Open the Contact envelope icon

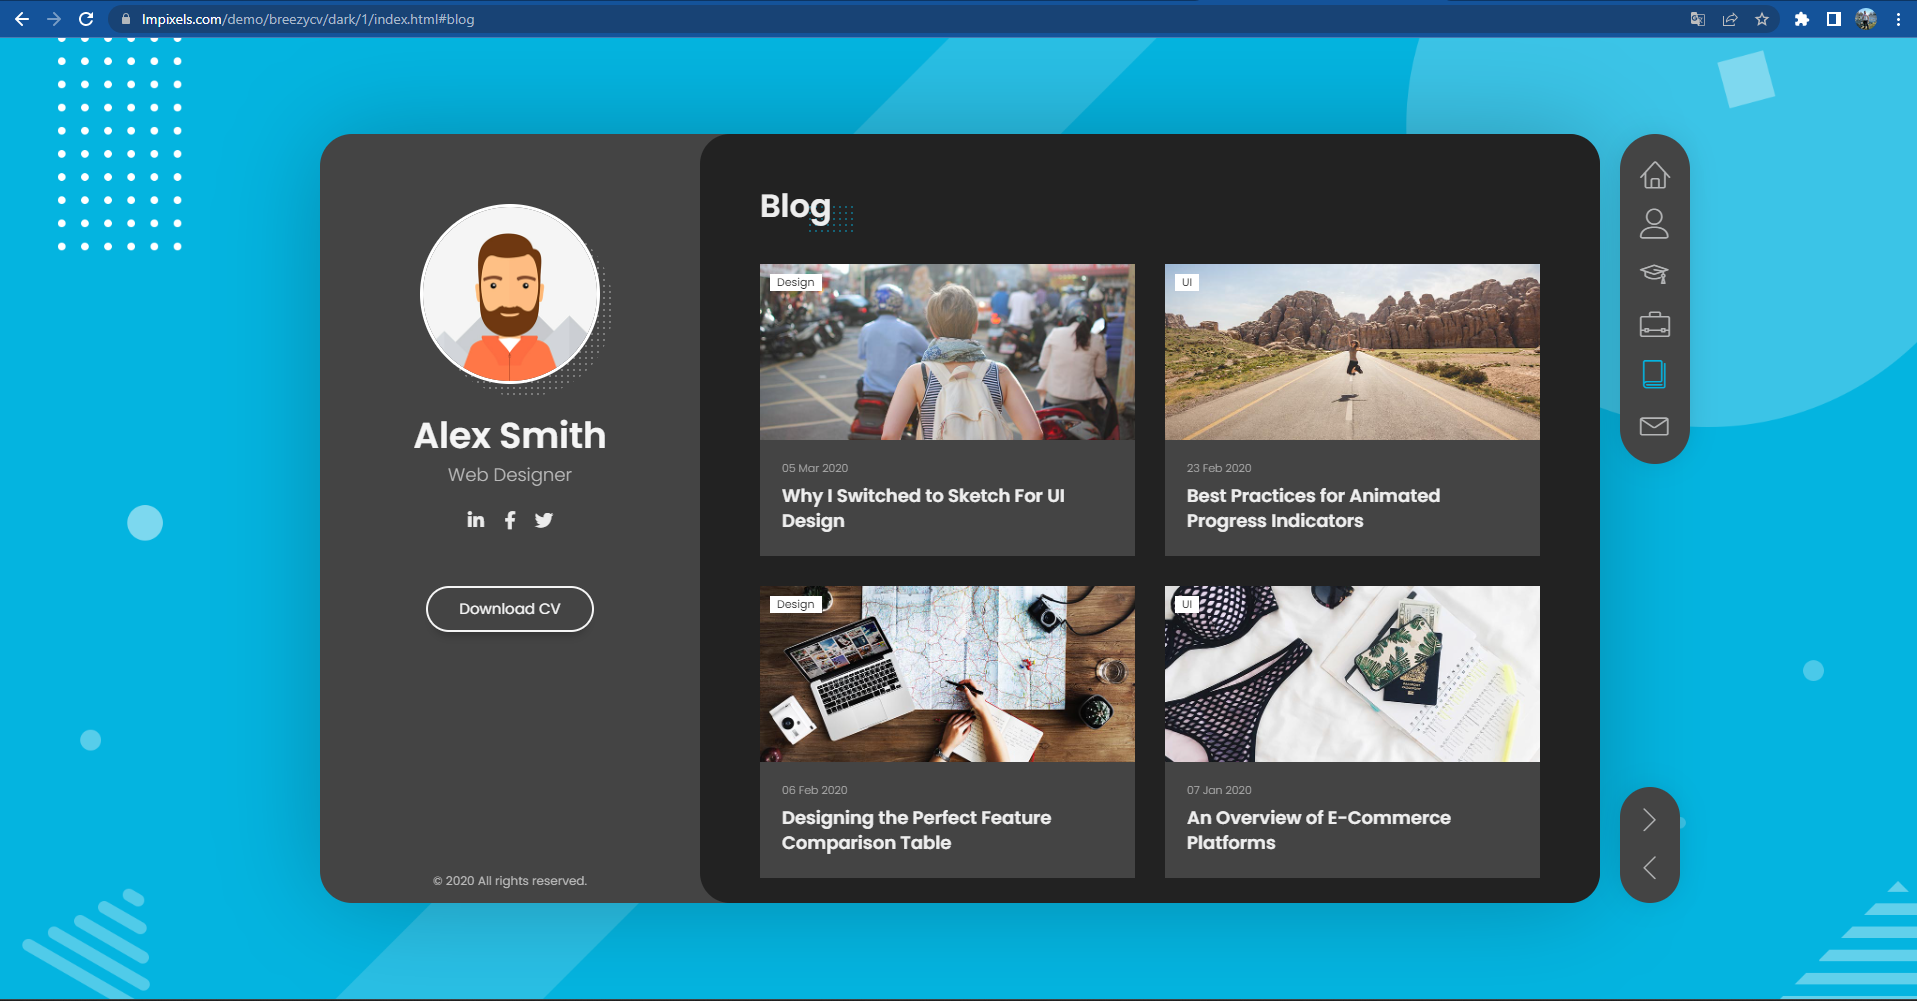point(1654,426)
